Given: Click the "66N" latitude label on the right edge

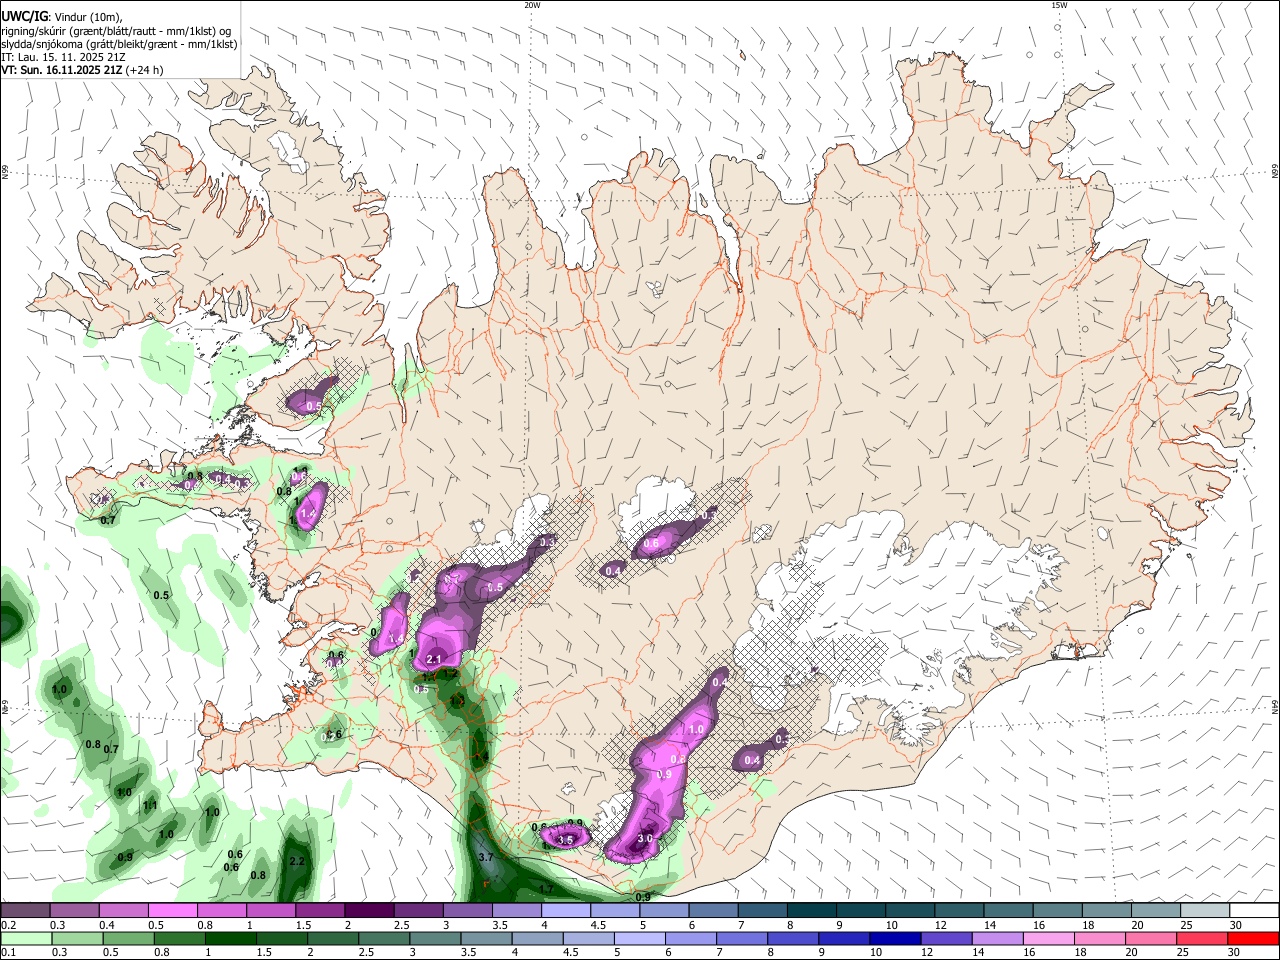Looking at the screenshot, I should (1275, 172).
